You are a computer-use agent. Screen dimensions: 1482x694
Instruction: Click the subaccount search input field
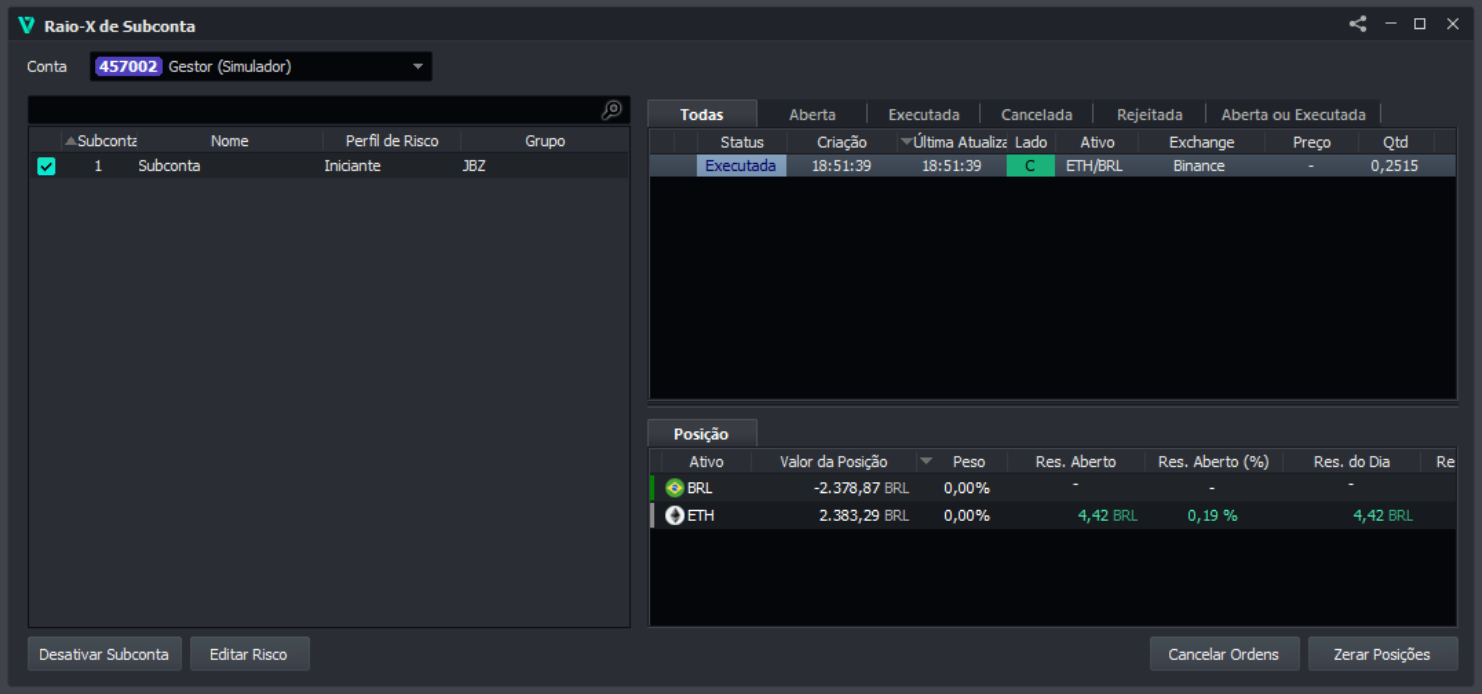coord(310,110)
